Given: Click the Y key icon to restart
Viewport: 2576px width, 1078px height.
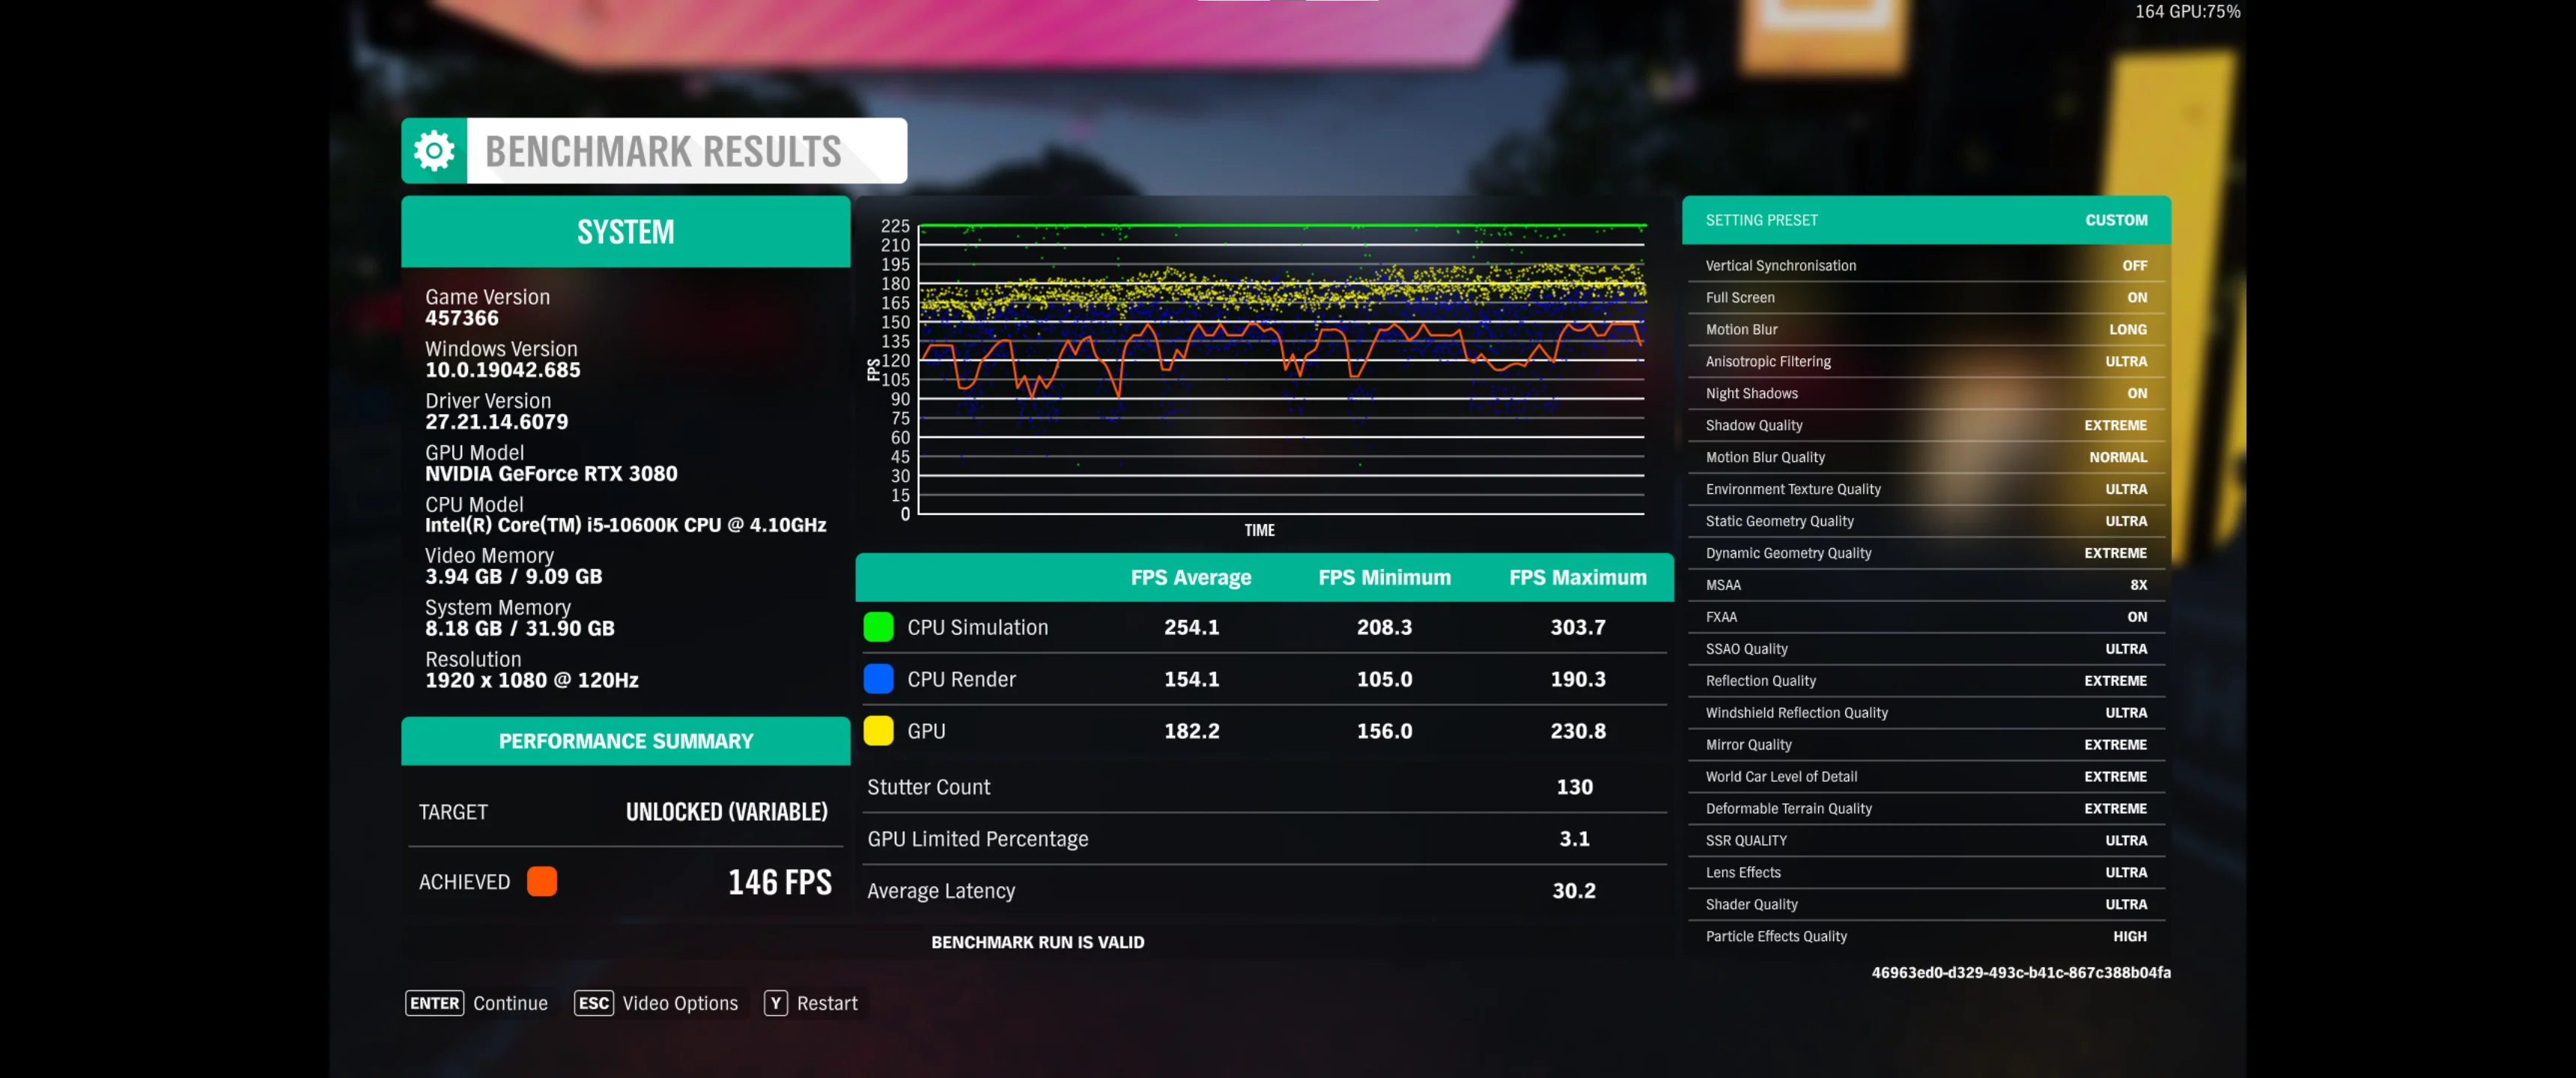Looking at the screenshot, I should pos(775,1003).
